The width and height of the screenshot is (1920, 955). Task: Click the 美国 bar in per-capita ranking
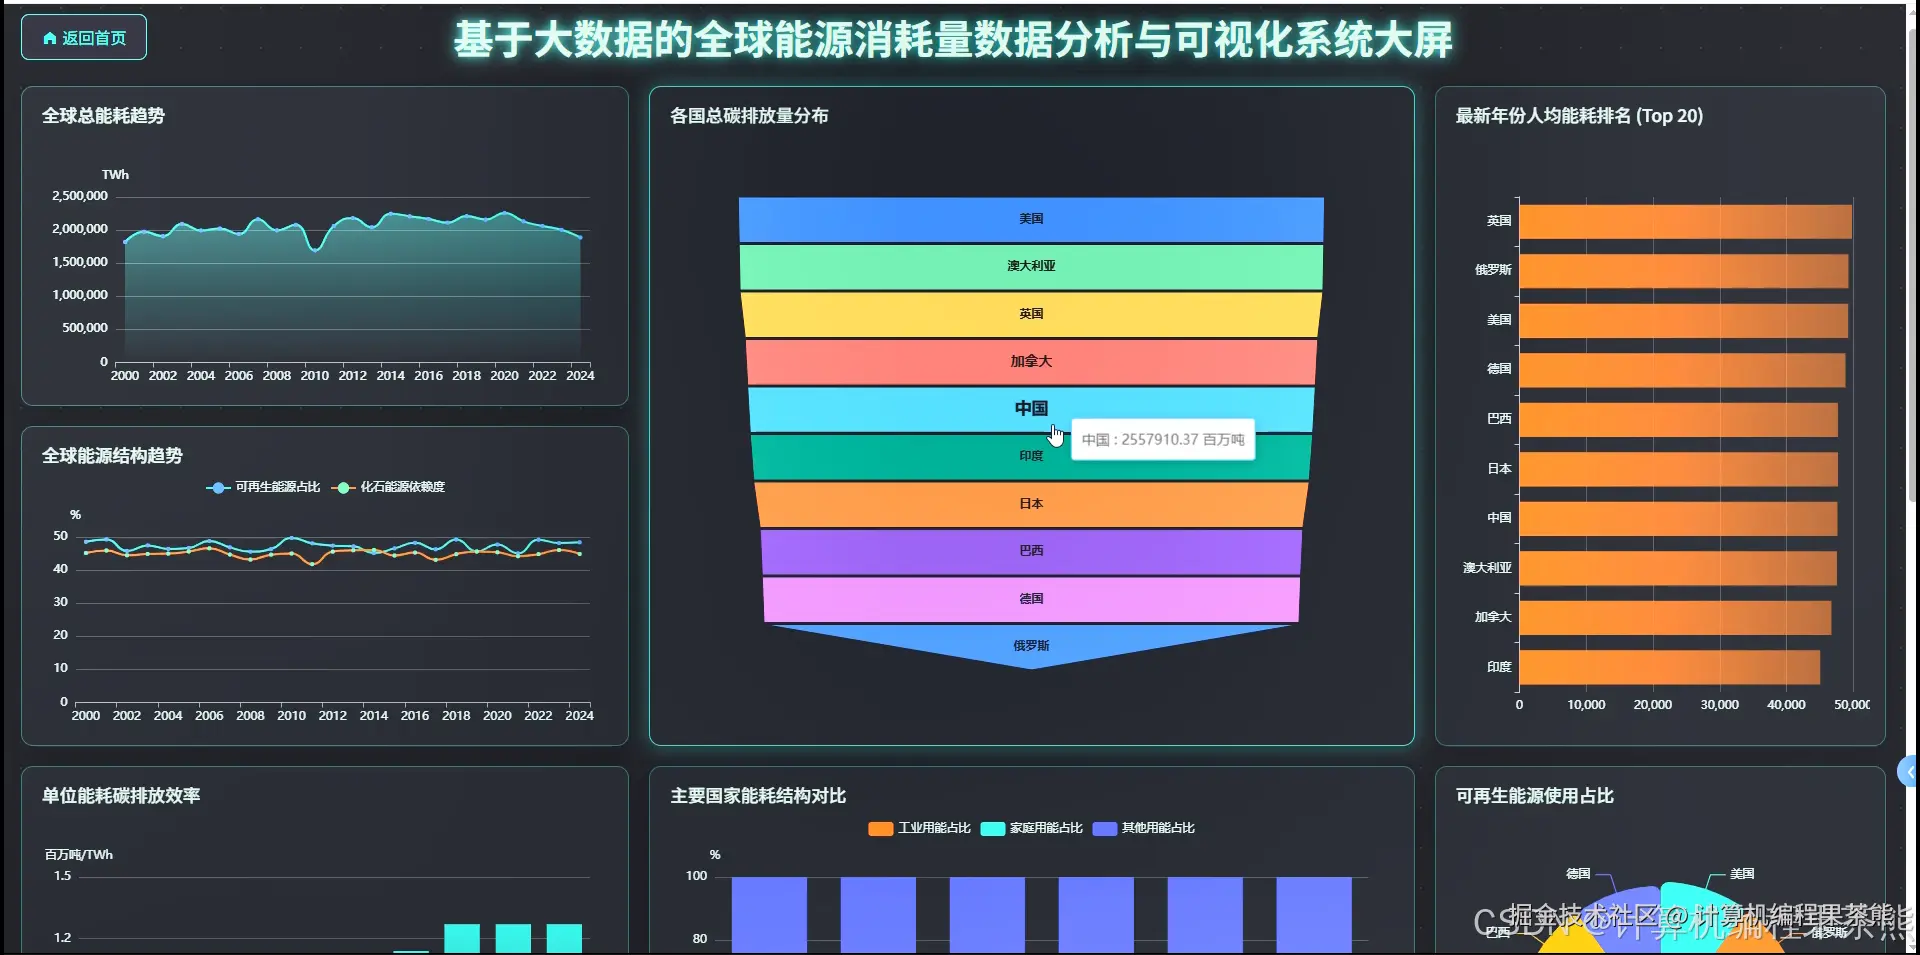(x=1683, y=320)
